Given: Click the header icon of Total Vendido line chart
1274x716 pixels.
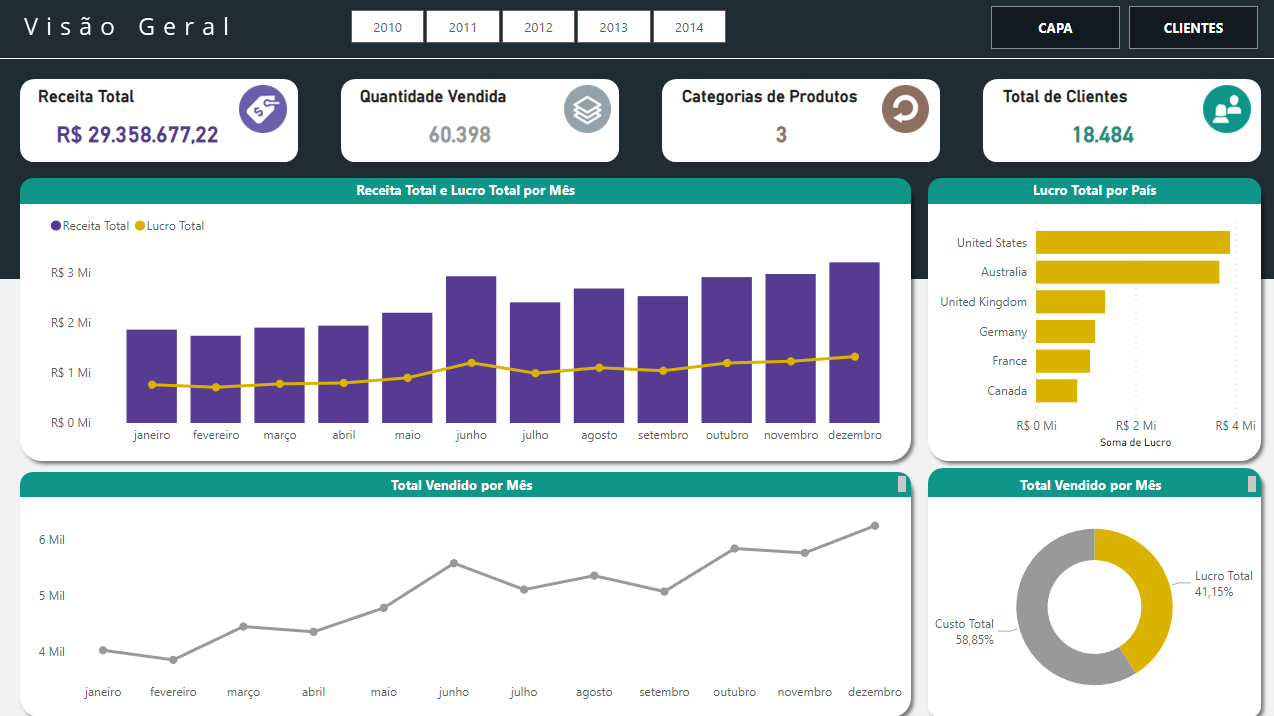Looking at the screenshot, I should tap(902, 484).
